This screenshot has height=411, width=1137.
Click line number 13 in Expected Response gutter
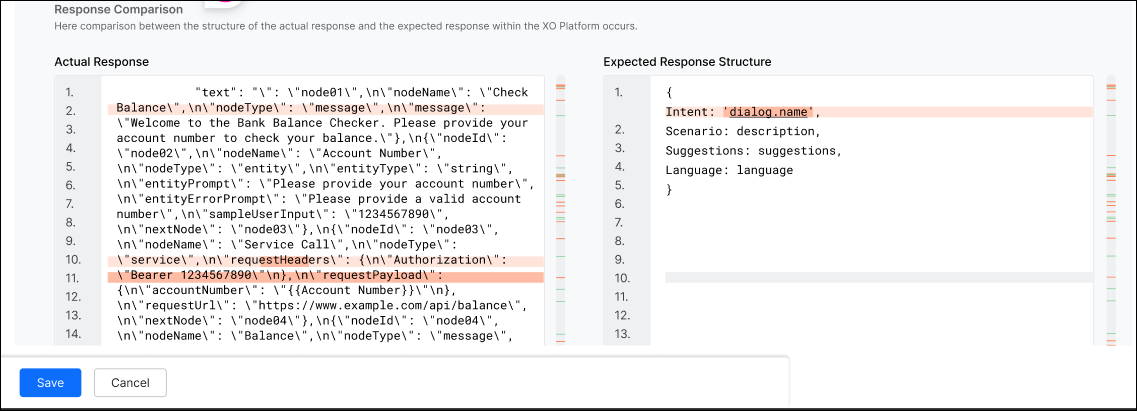coord(620,335)
